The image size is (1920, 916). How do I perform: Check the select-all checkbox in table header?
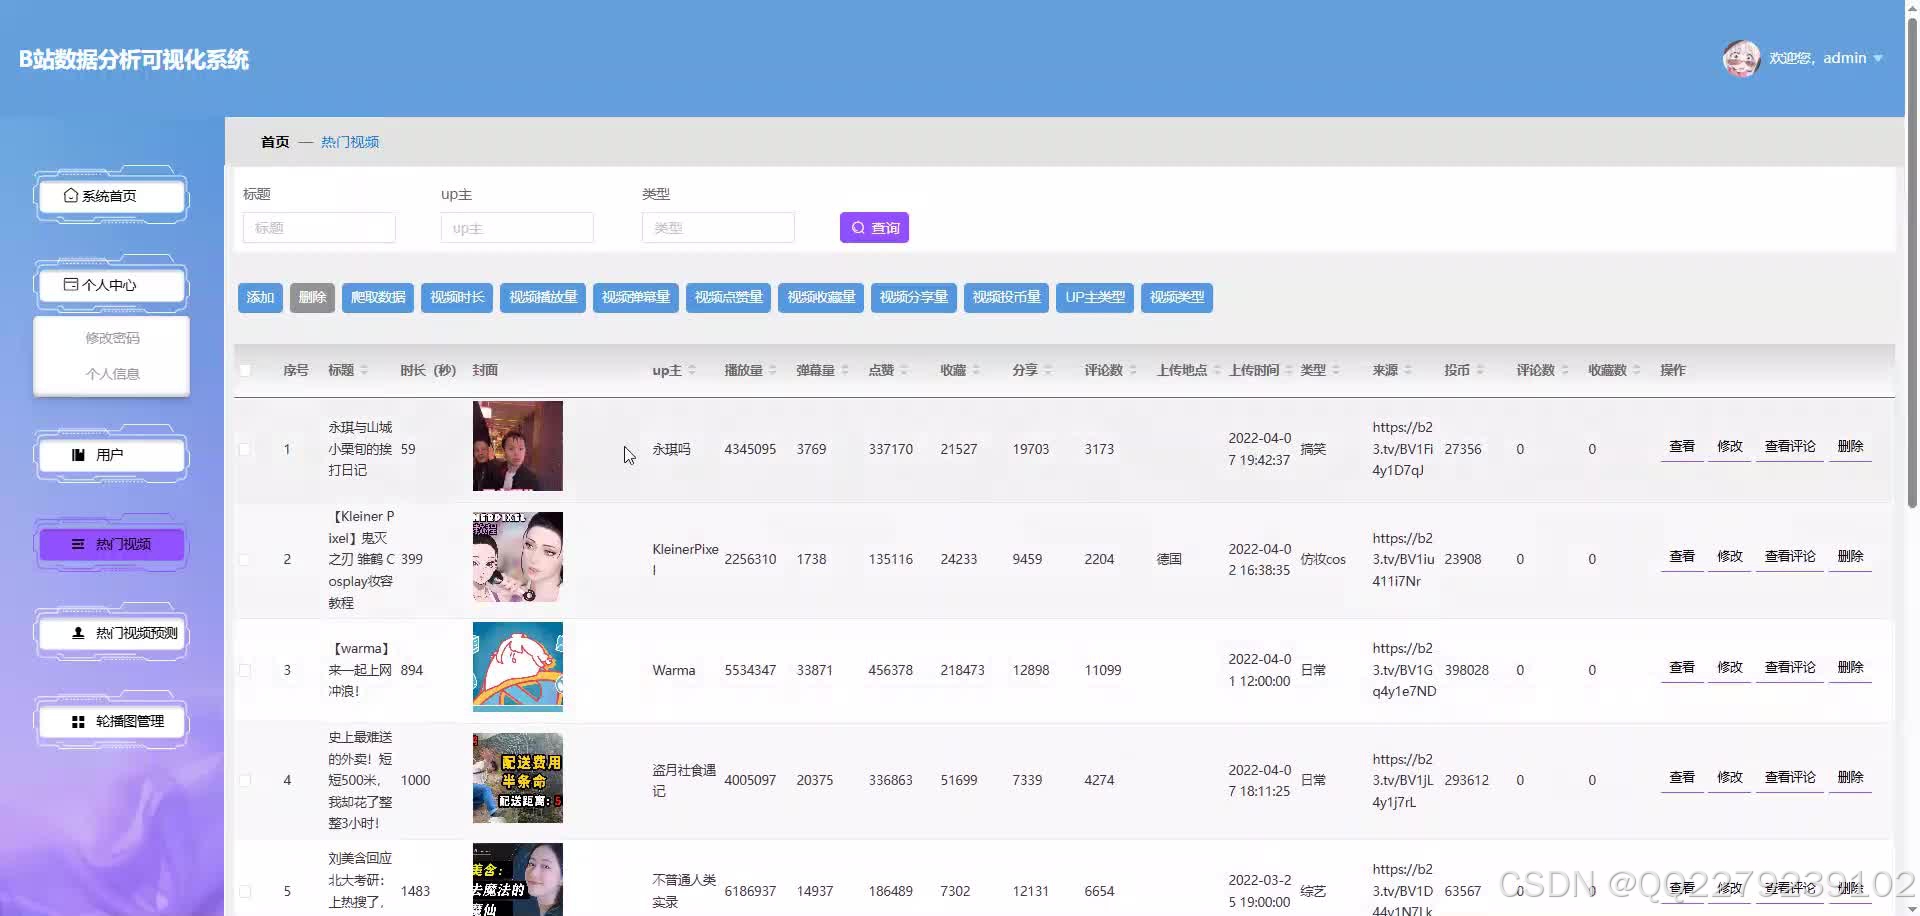pyautogui.click(x=246, y=370)
